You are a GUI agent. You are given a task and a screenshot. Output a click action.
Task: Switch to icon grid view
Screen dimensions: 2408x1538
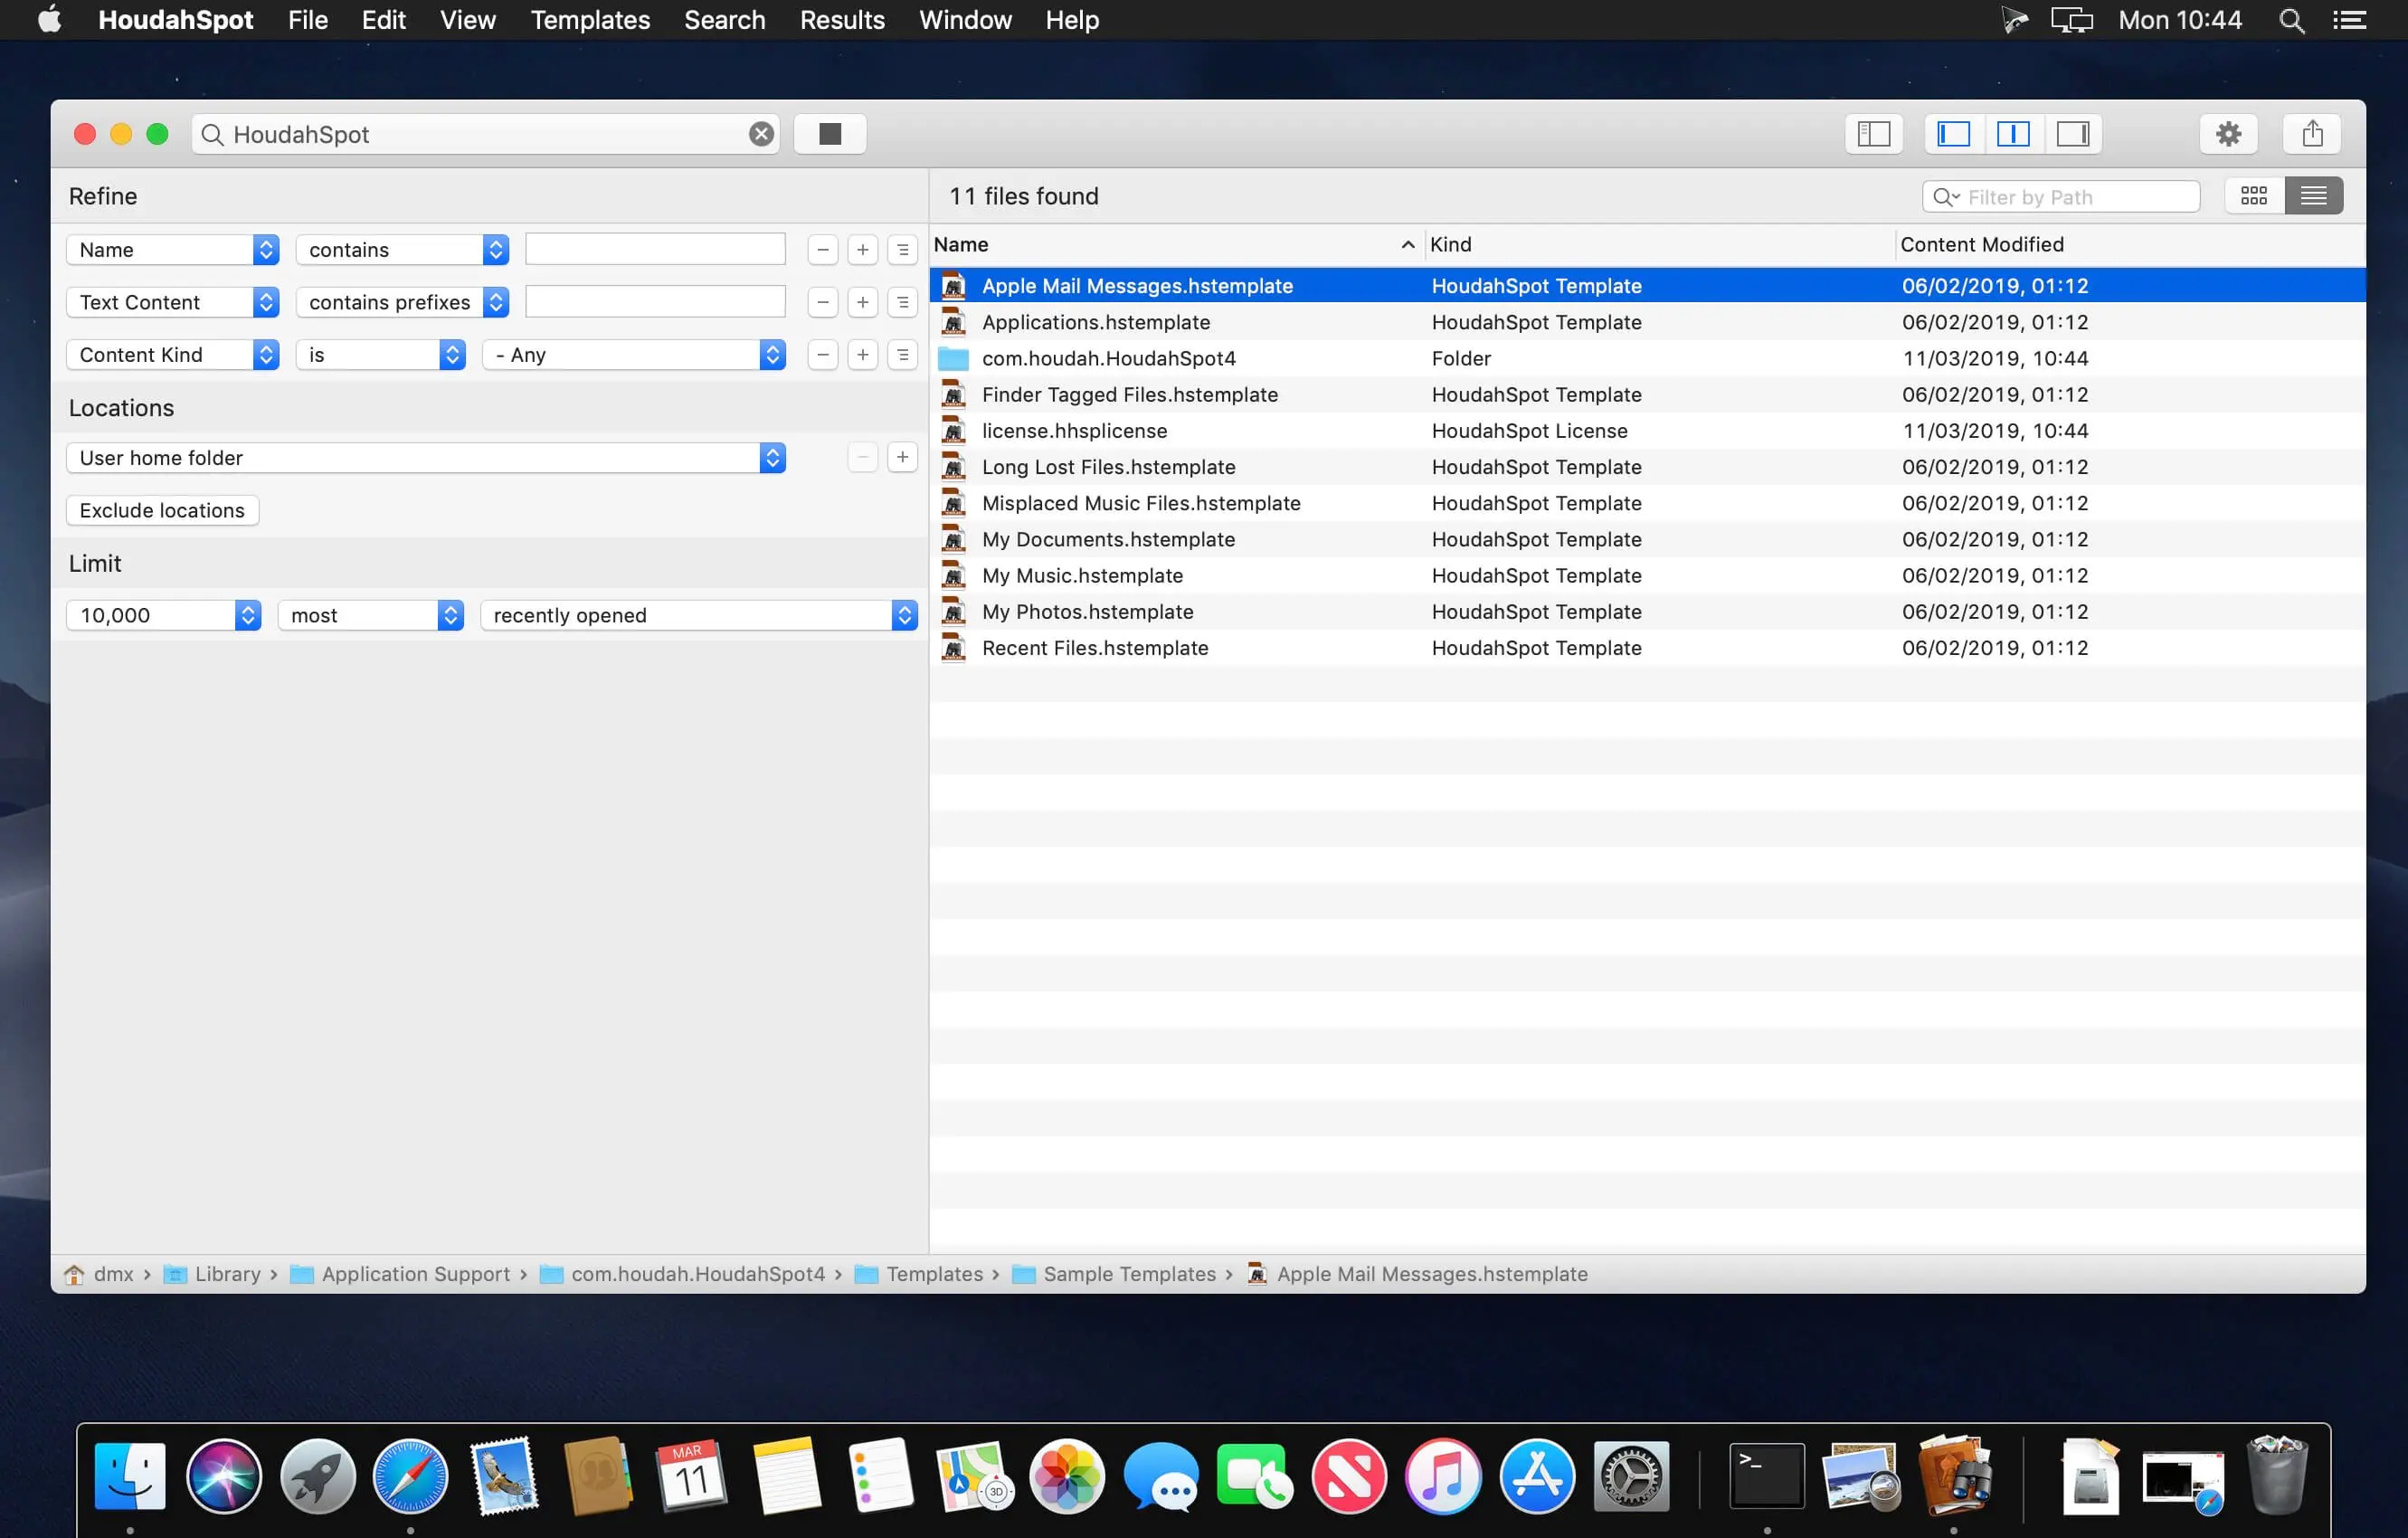tap(2253, 195)
